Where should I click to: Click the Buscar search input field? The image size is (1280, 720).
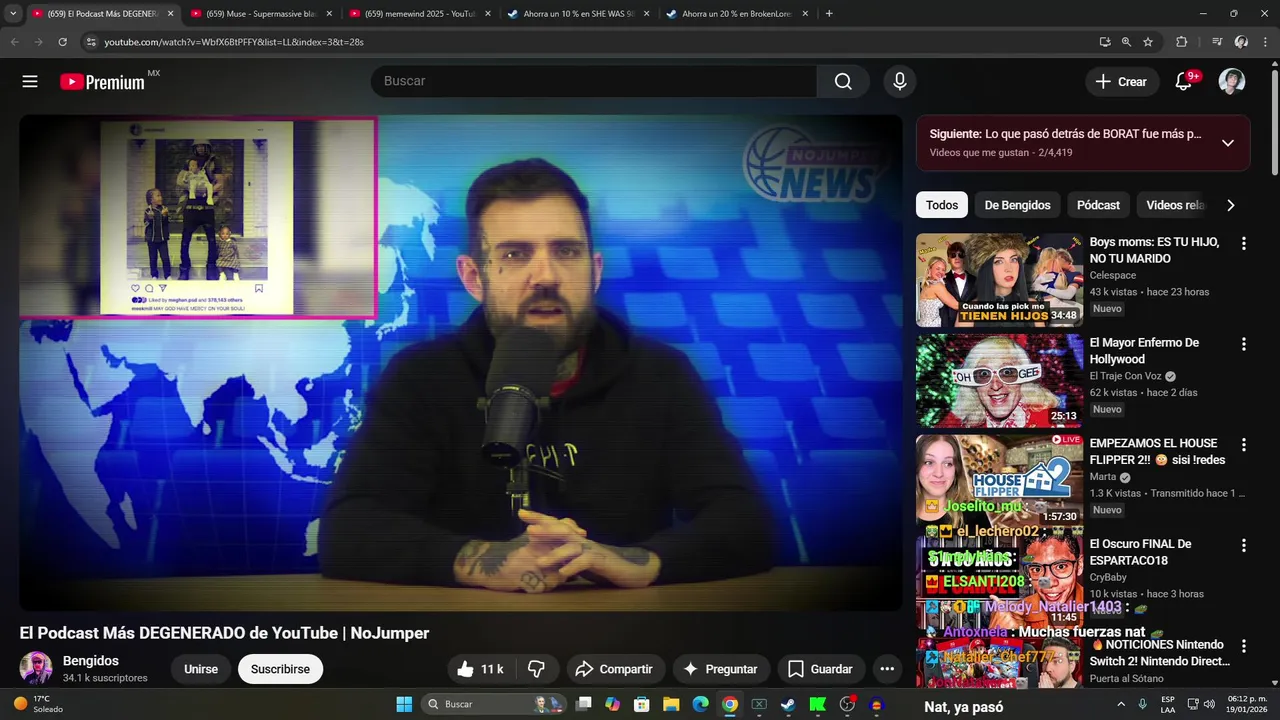(x=594, y=81)
